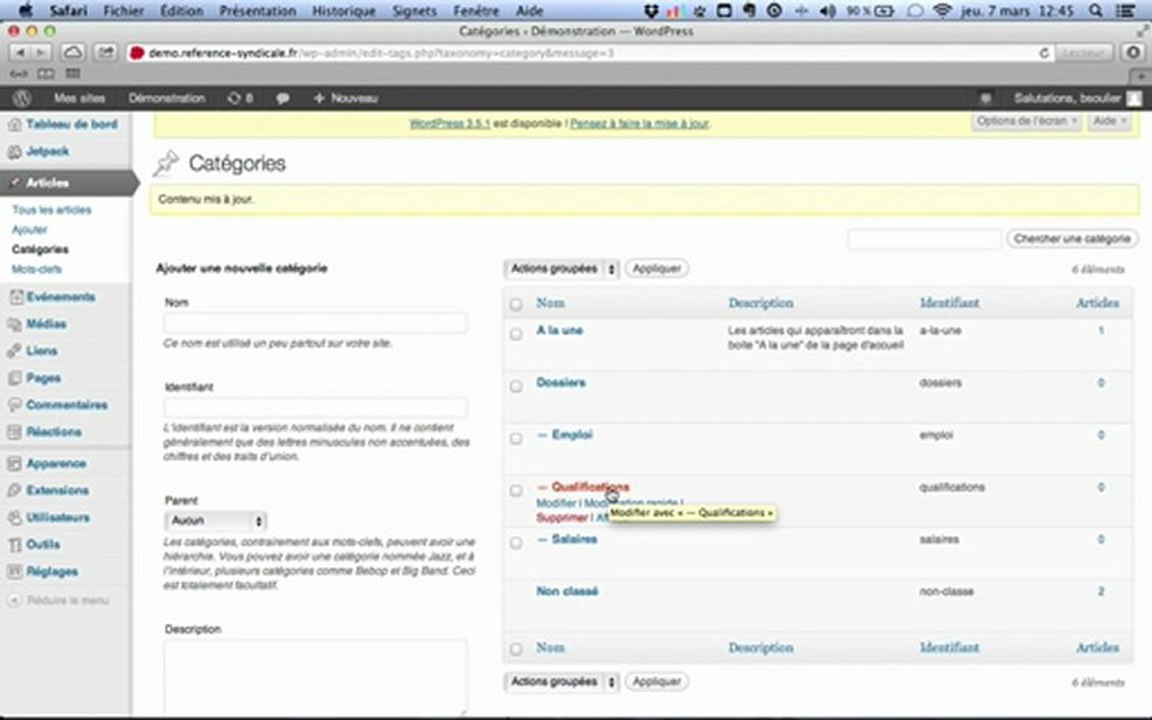The width and height of the screenshot is (1152, 720).
Task: Open Tous les articles submenu link
Action: [51, 210]
